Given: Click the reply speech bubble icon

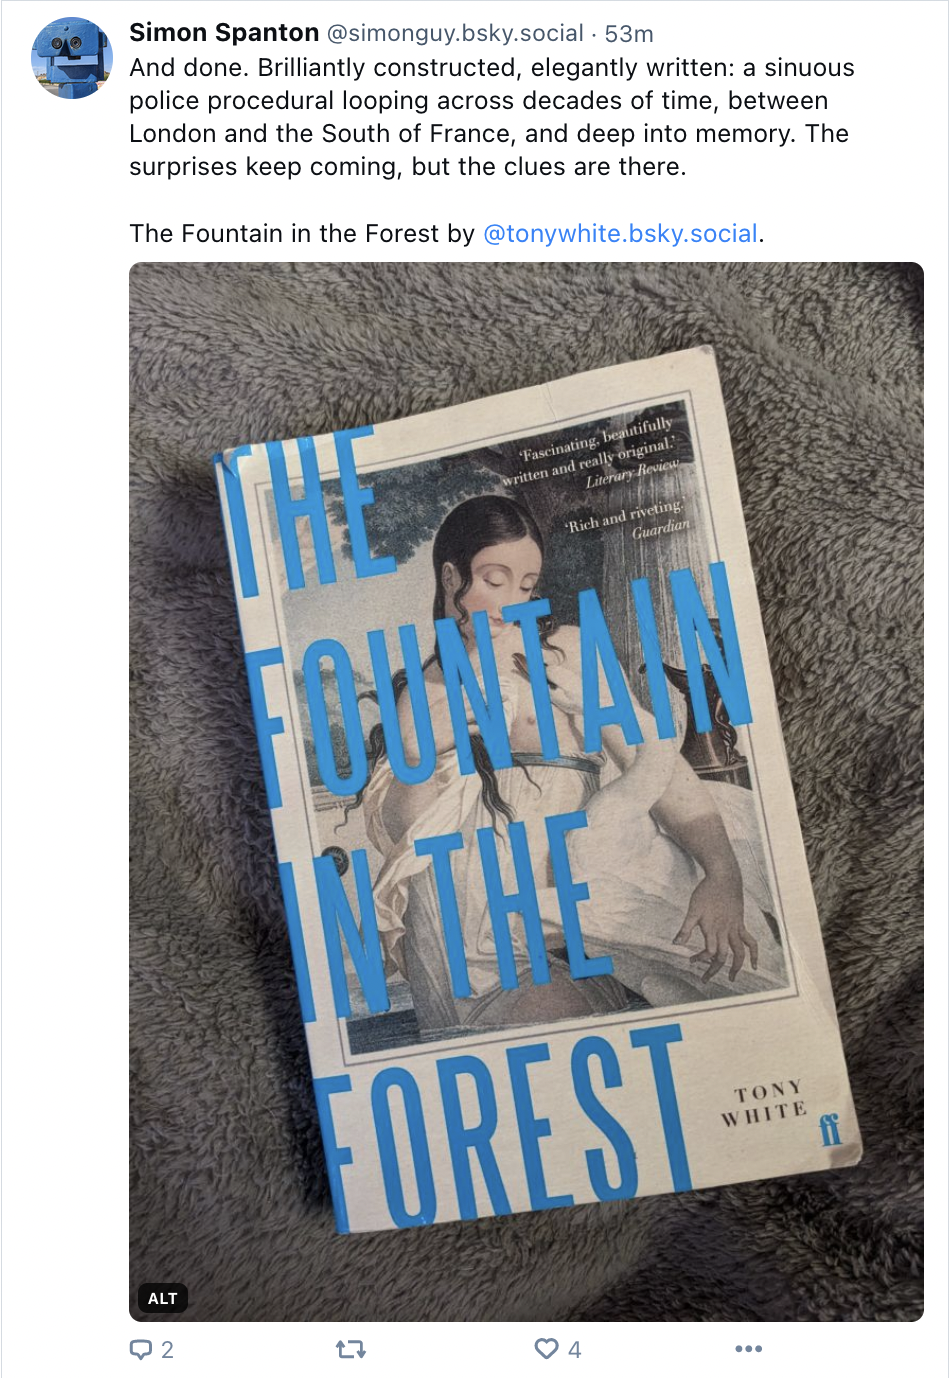Looking at the screenshot, I should [141, 1349].
